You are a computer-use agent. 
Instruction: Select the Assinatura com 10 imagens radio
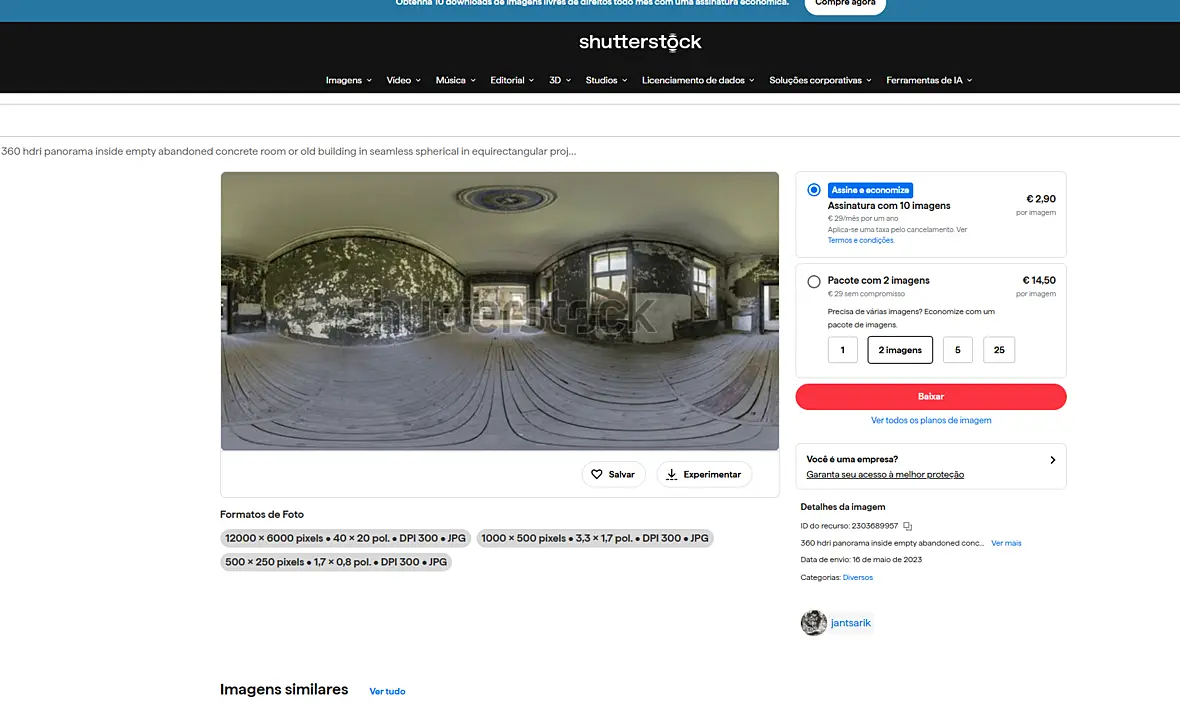(x=814, y=190)
